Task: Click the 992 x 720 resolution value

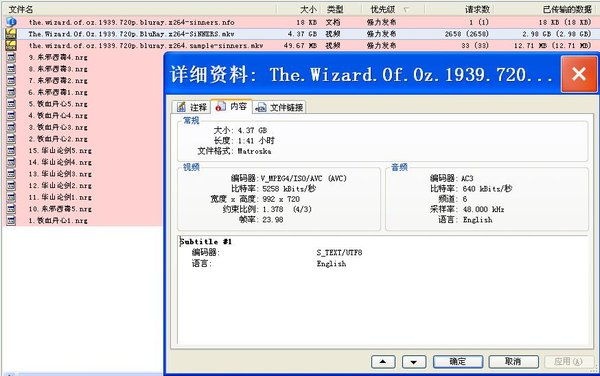Action: coord(281,199)
